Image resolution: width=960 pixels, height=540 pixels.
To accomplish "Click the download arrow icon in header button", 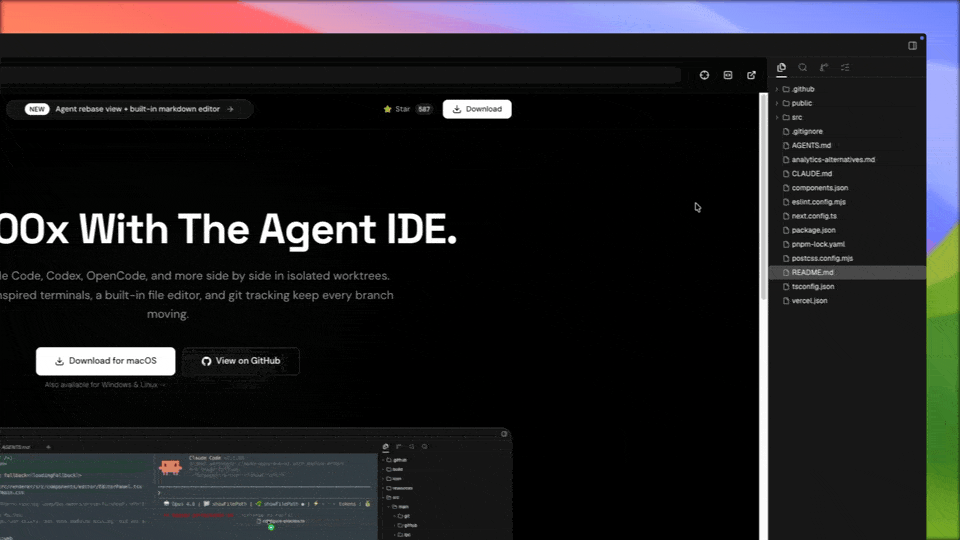I will [x=457, y=109].
